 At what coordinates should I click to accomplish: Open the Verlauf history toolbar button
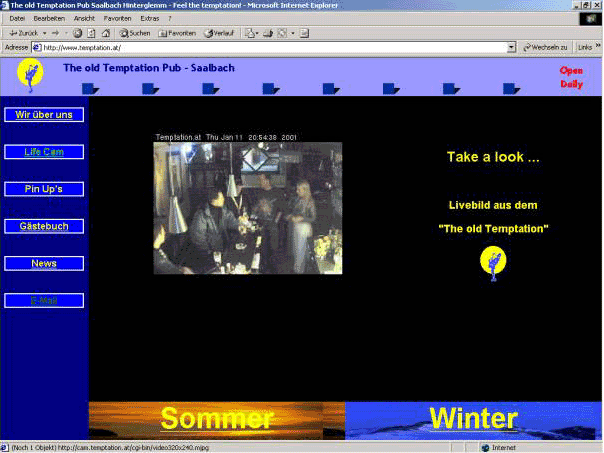(x=220, y=33)
